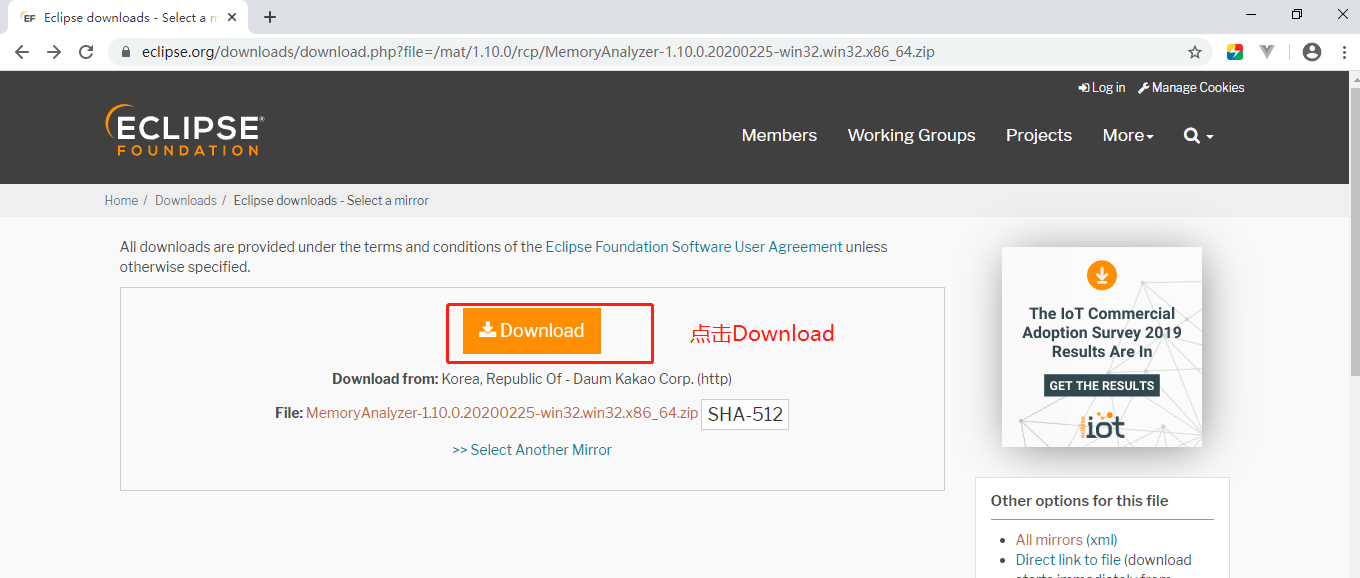
Task: Restore down the browser window
Action: pyautogui.click(x=1297, y=14)
